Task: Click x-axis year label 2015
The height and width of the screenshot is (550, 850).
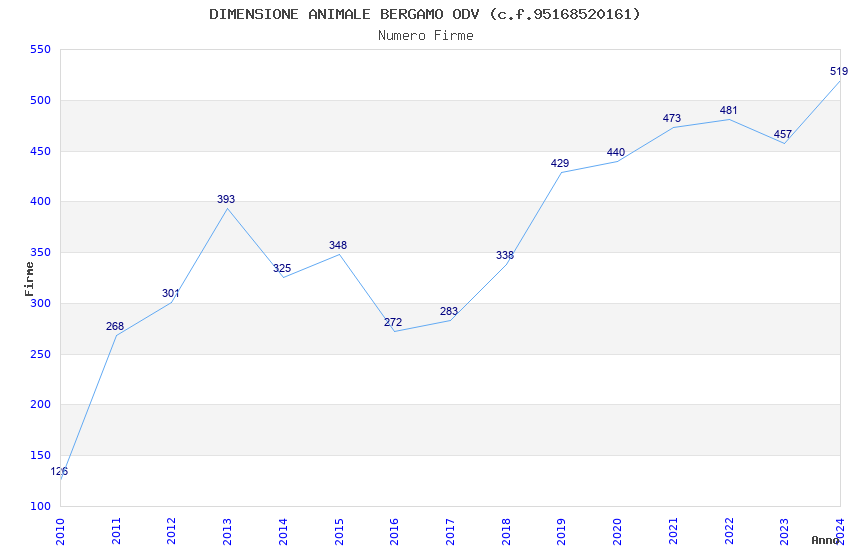Action: click(x=339, y=531)
